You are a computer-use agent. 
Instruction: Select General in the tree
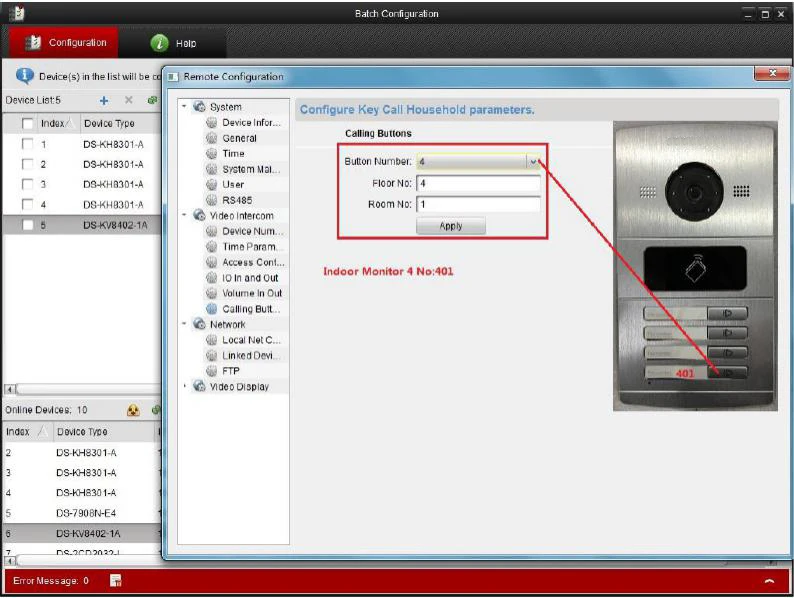coord(239,138)
